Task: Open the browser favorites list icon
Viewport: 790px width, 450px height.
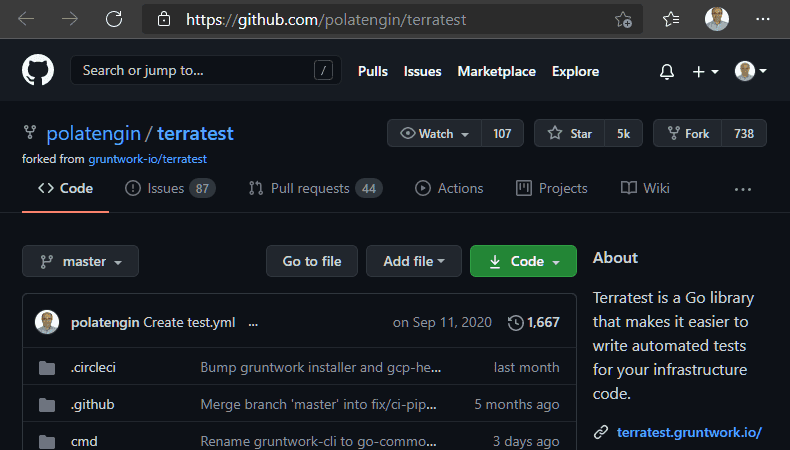Action: 671,19
